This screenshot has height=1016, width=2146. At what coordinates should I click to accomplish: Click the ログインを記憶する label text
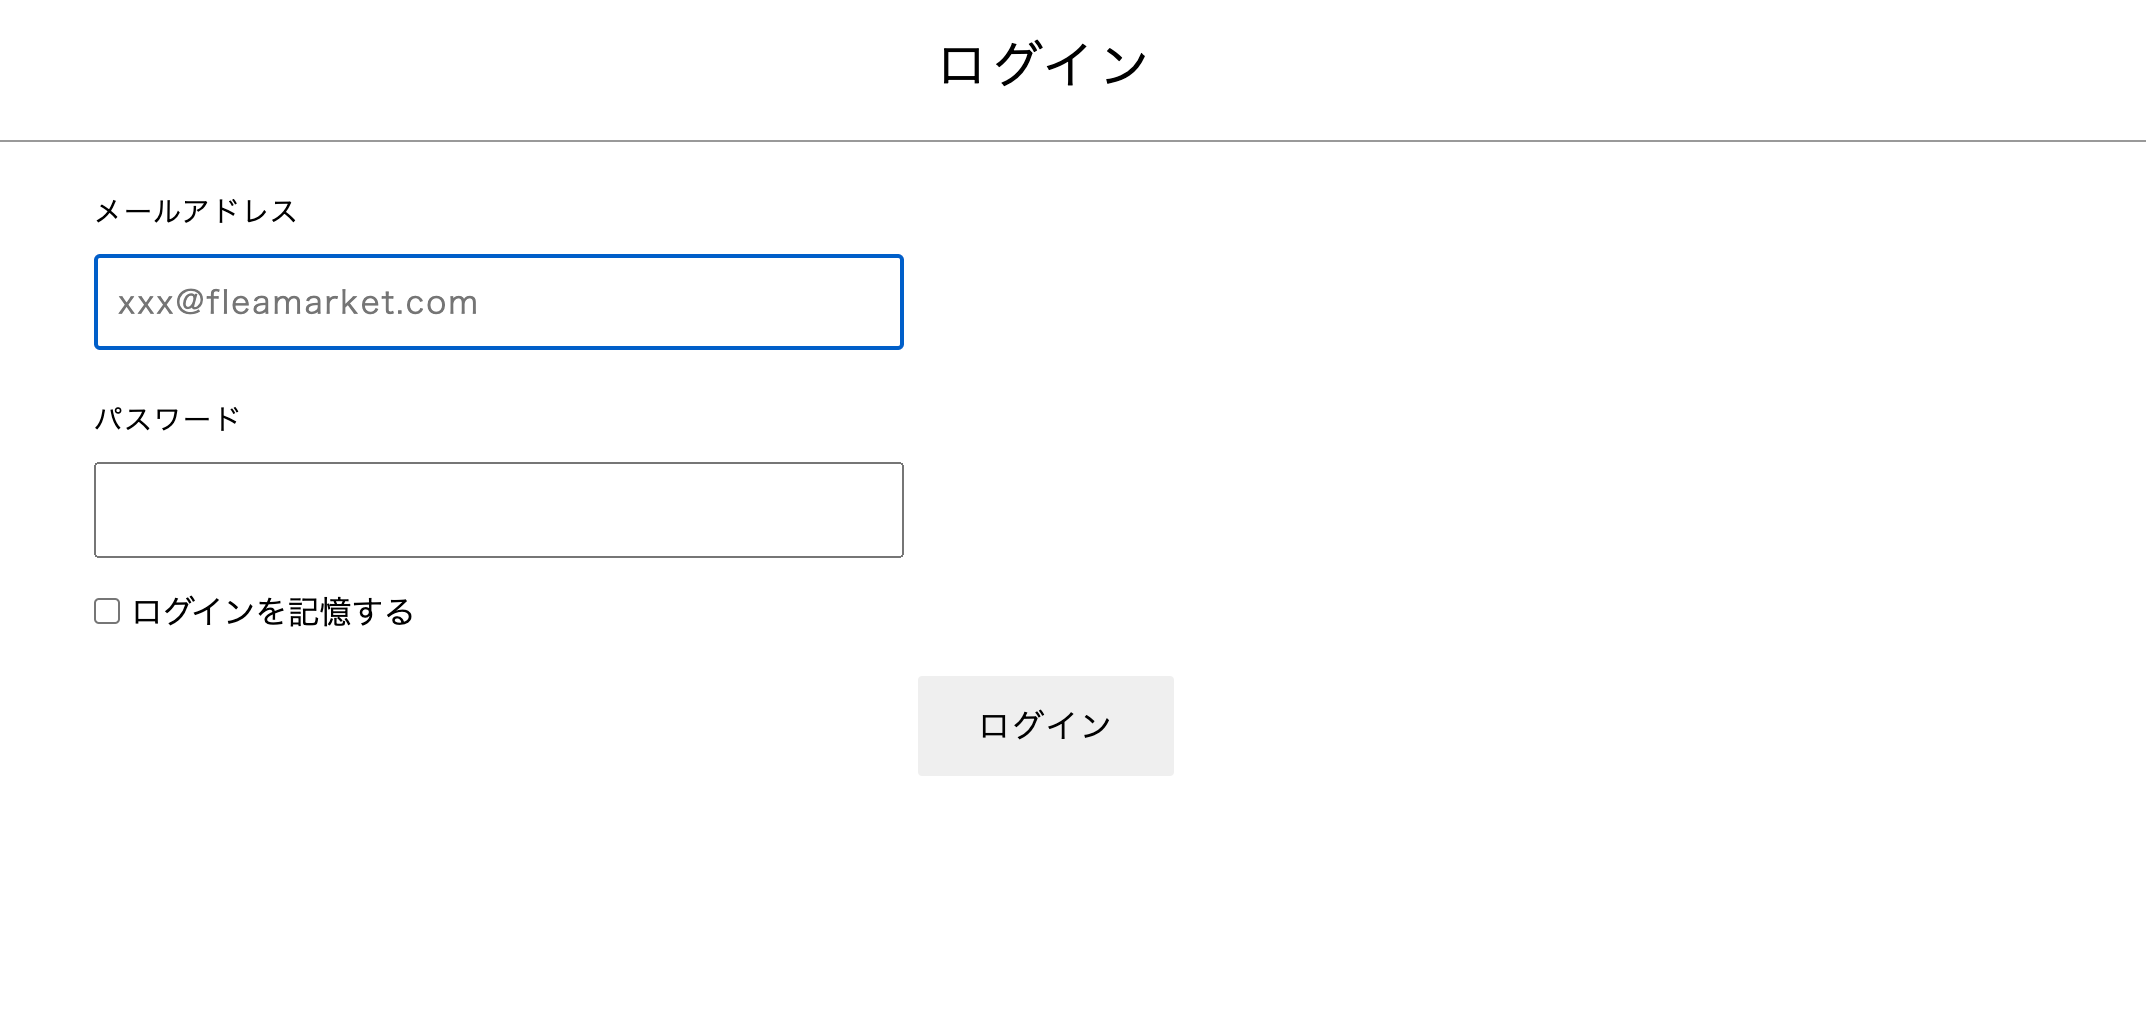272,612
